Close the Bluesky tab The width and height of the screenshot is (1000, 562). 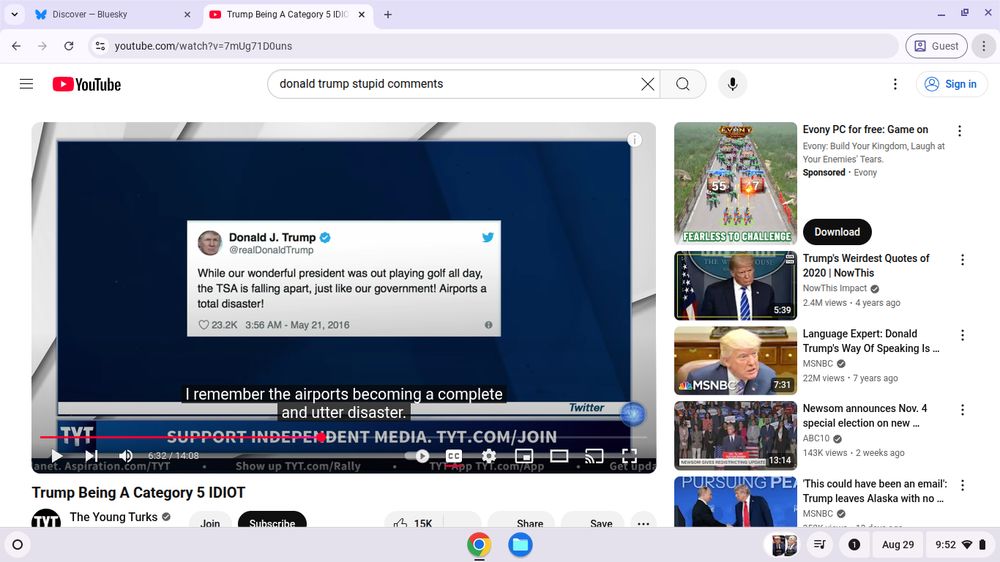[x=187, y=14]
